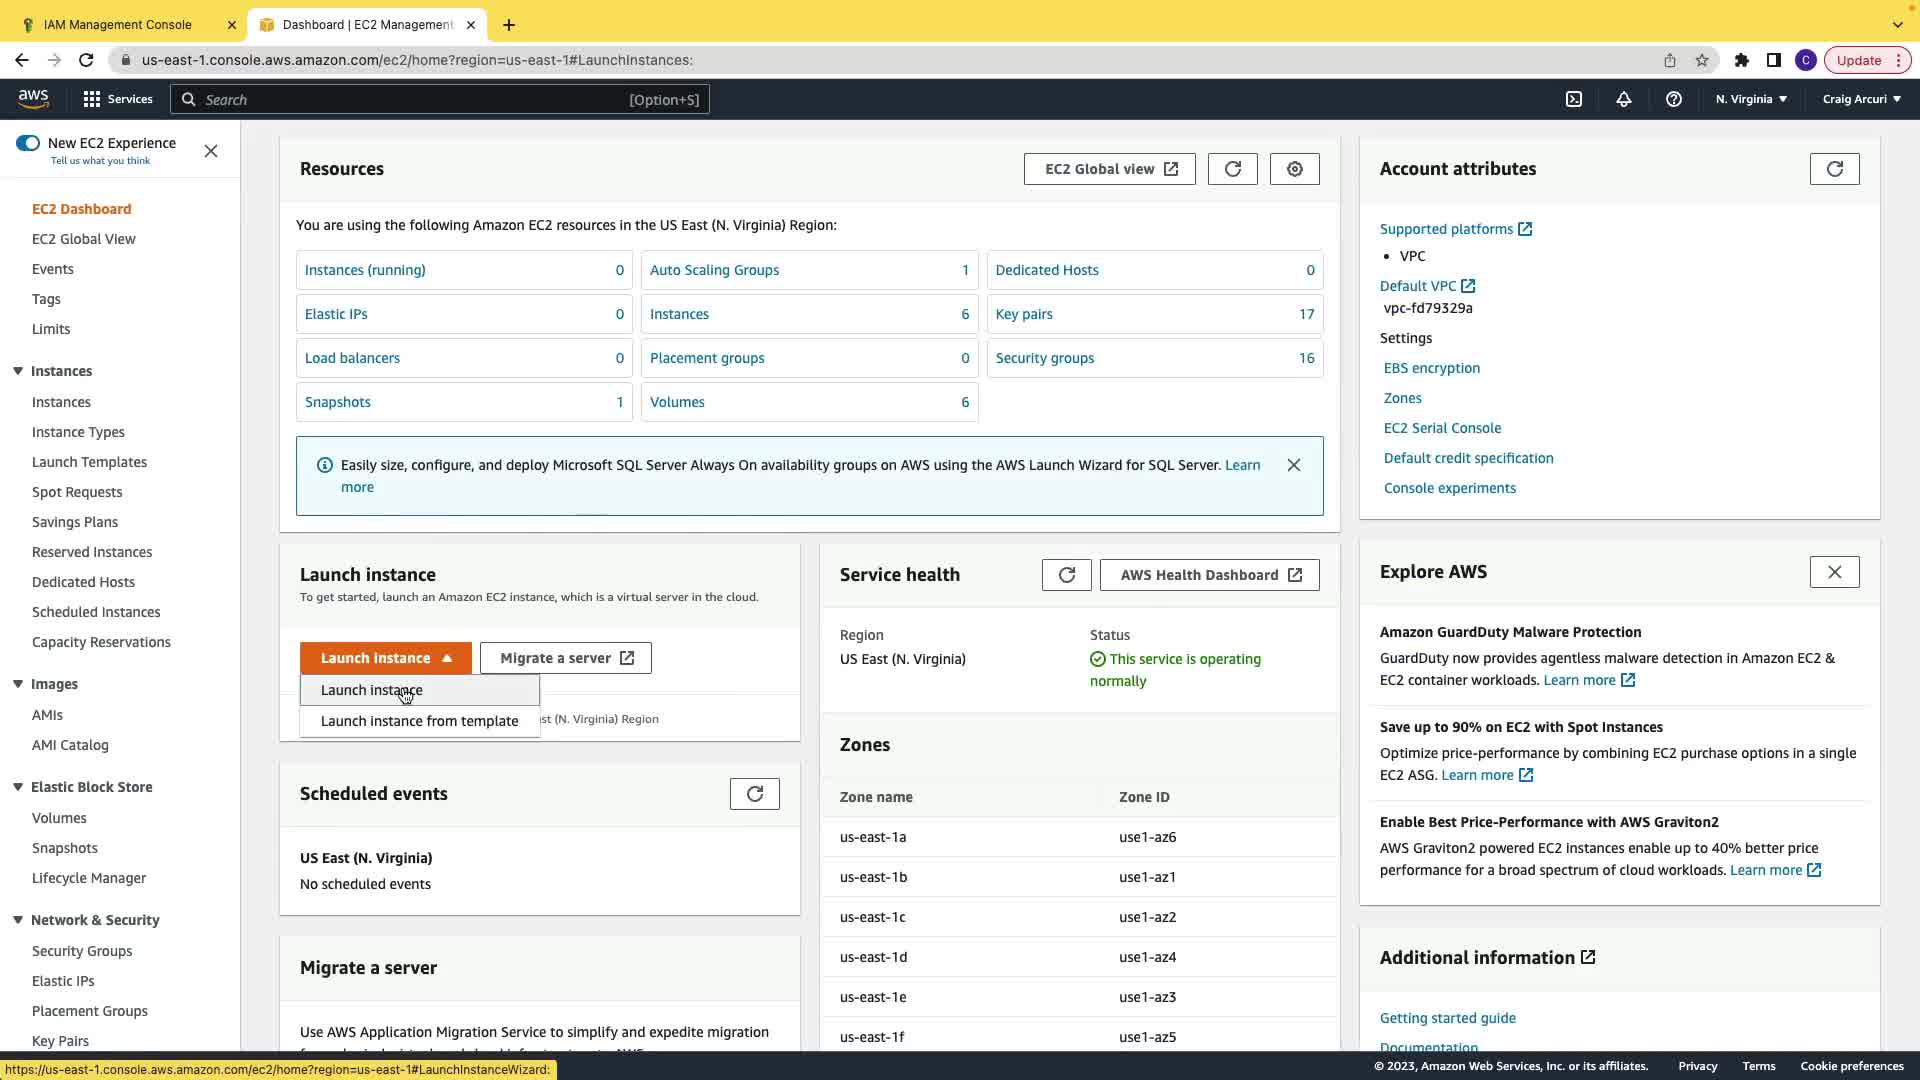
Task: Open the Services grid menu
Action: [118, 99]
